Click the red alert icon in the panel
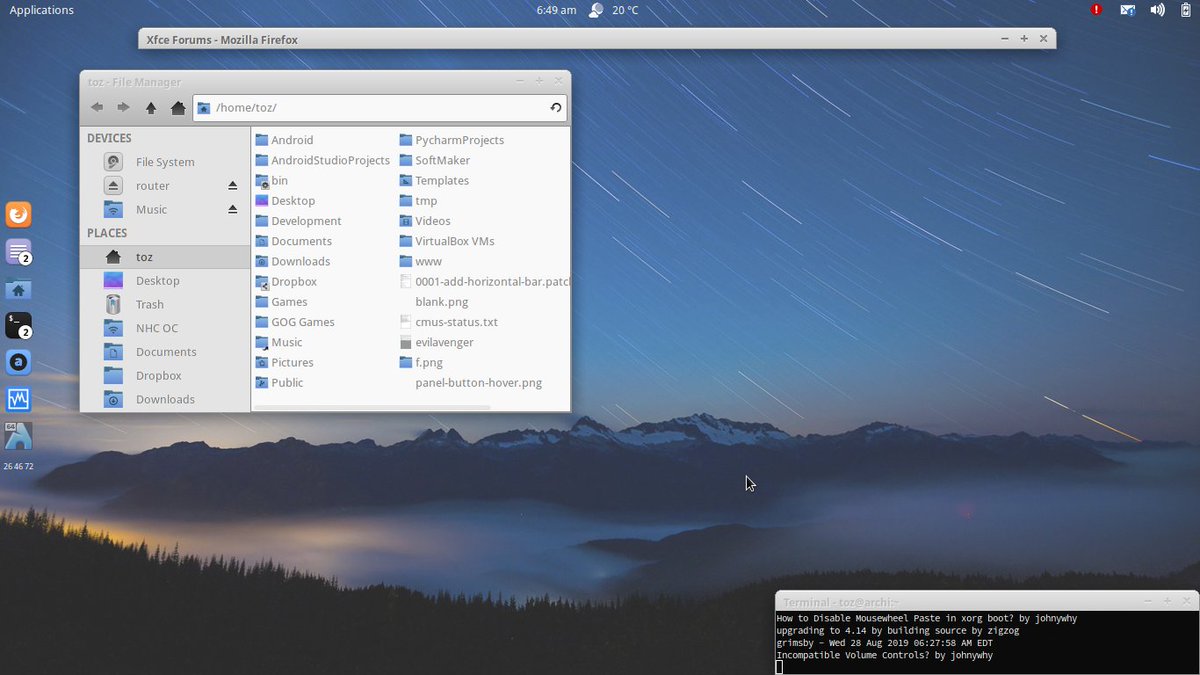The image size is (1200, 675). click(x=1096, y=10)
